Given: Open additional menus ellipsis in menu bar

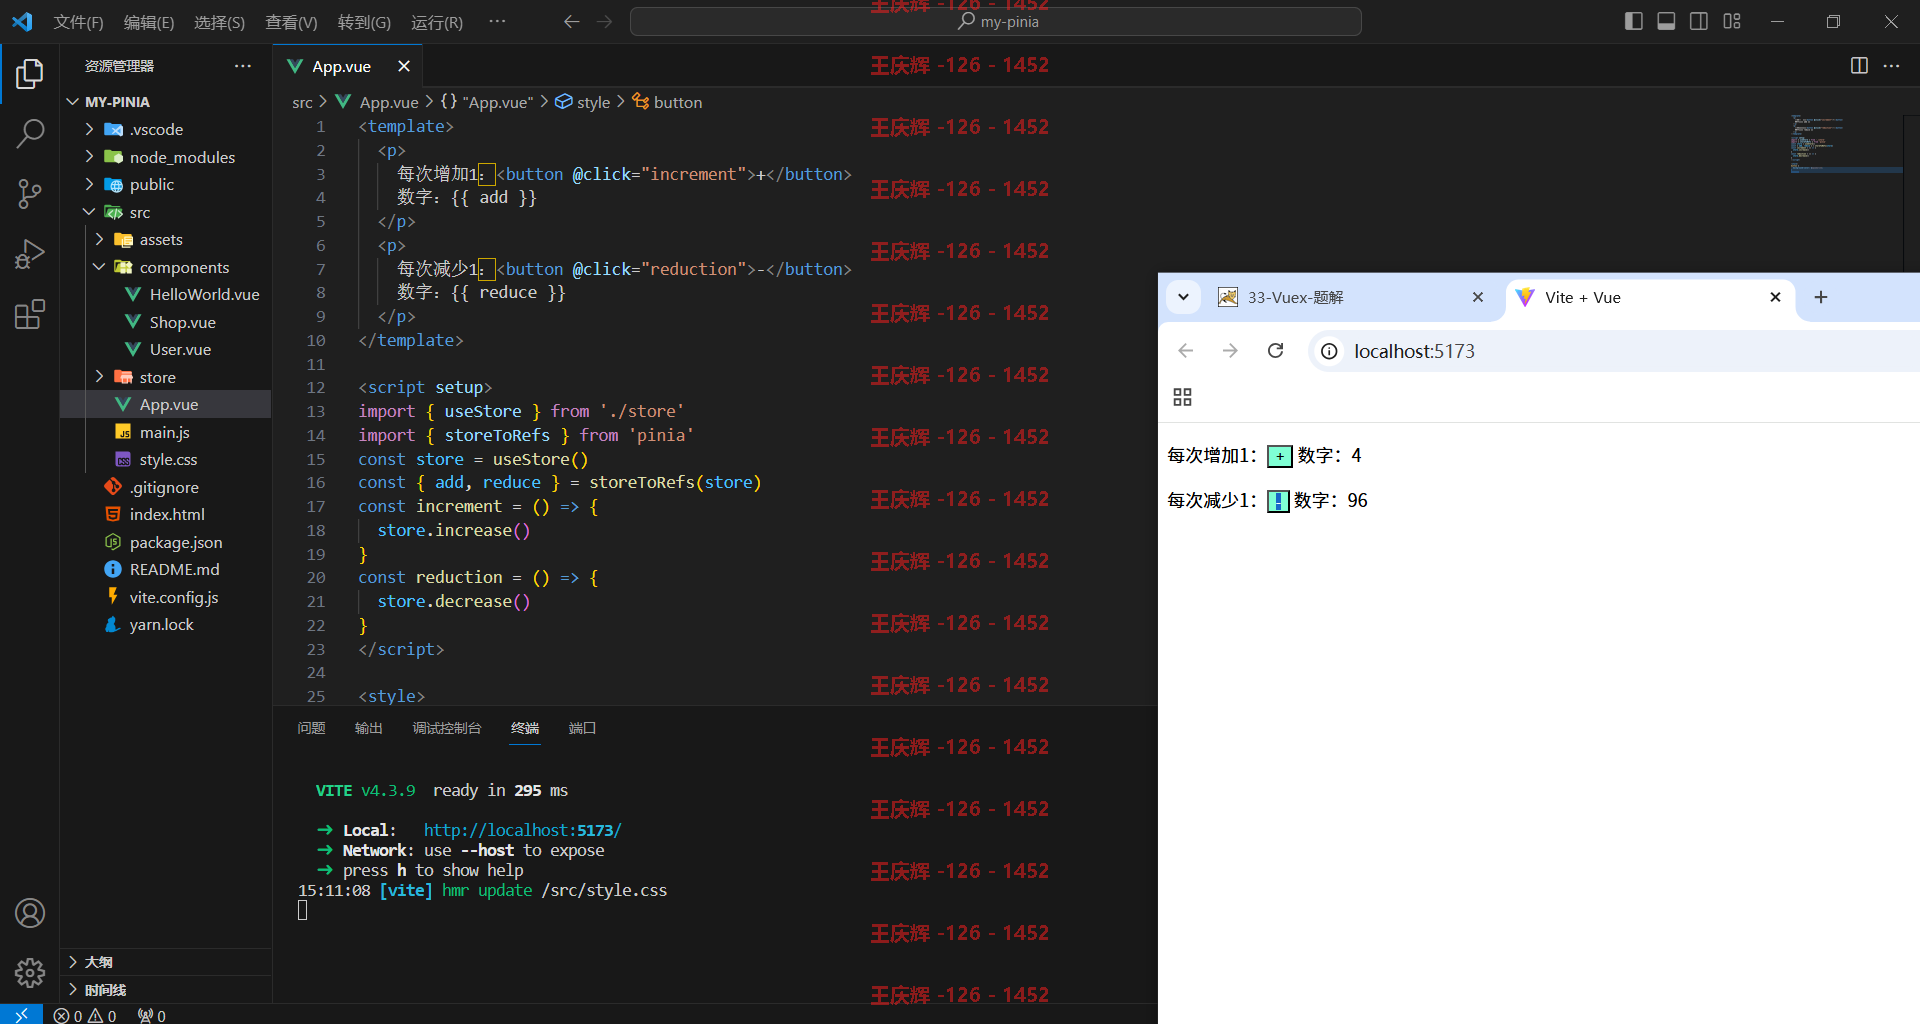Looking at the screenshot, I should [497, 21].
